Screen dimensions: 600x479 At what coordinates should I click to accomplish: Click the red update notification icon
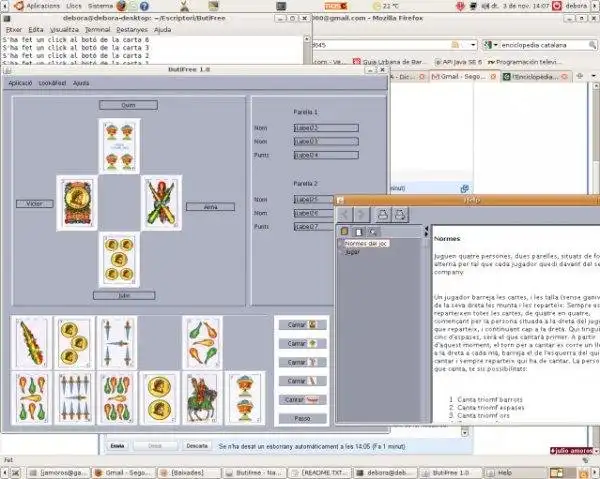pyautogui.click(x=460, y=6)
